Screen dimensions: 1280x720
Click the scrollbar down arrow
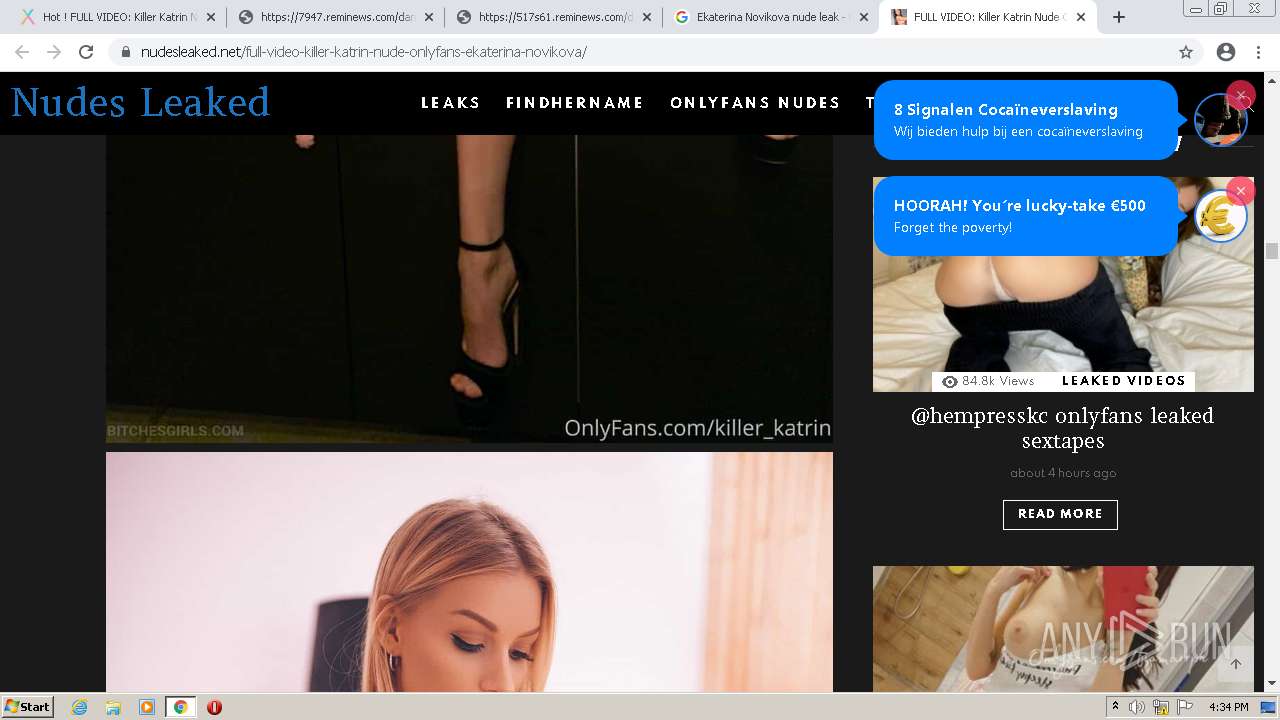click(x=1272, y=684)
